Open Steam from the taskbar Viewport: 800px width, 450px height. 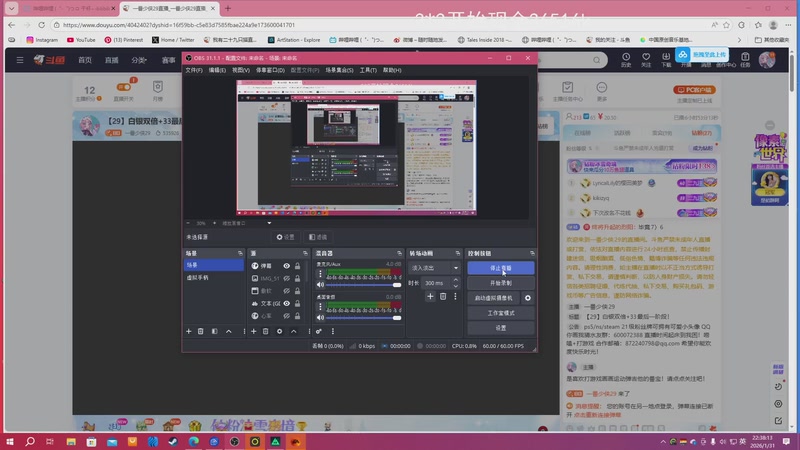pyautogui.click(x=173, y=441)
